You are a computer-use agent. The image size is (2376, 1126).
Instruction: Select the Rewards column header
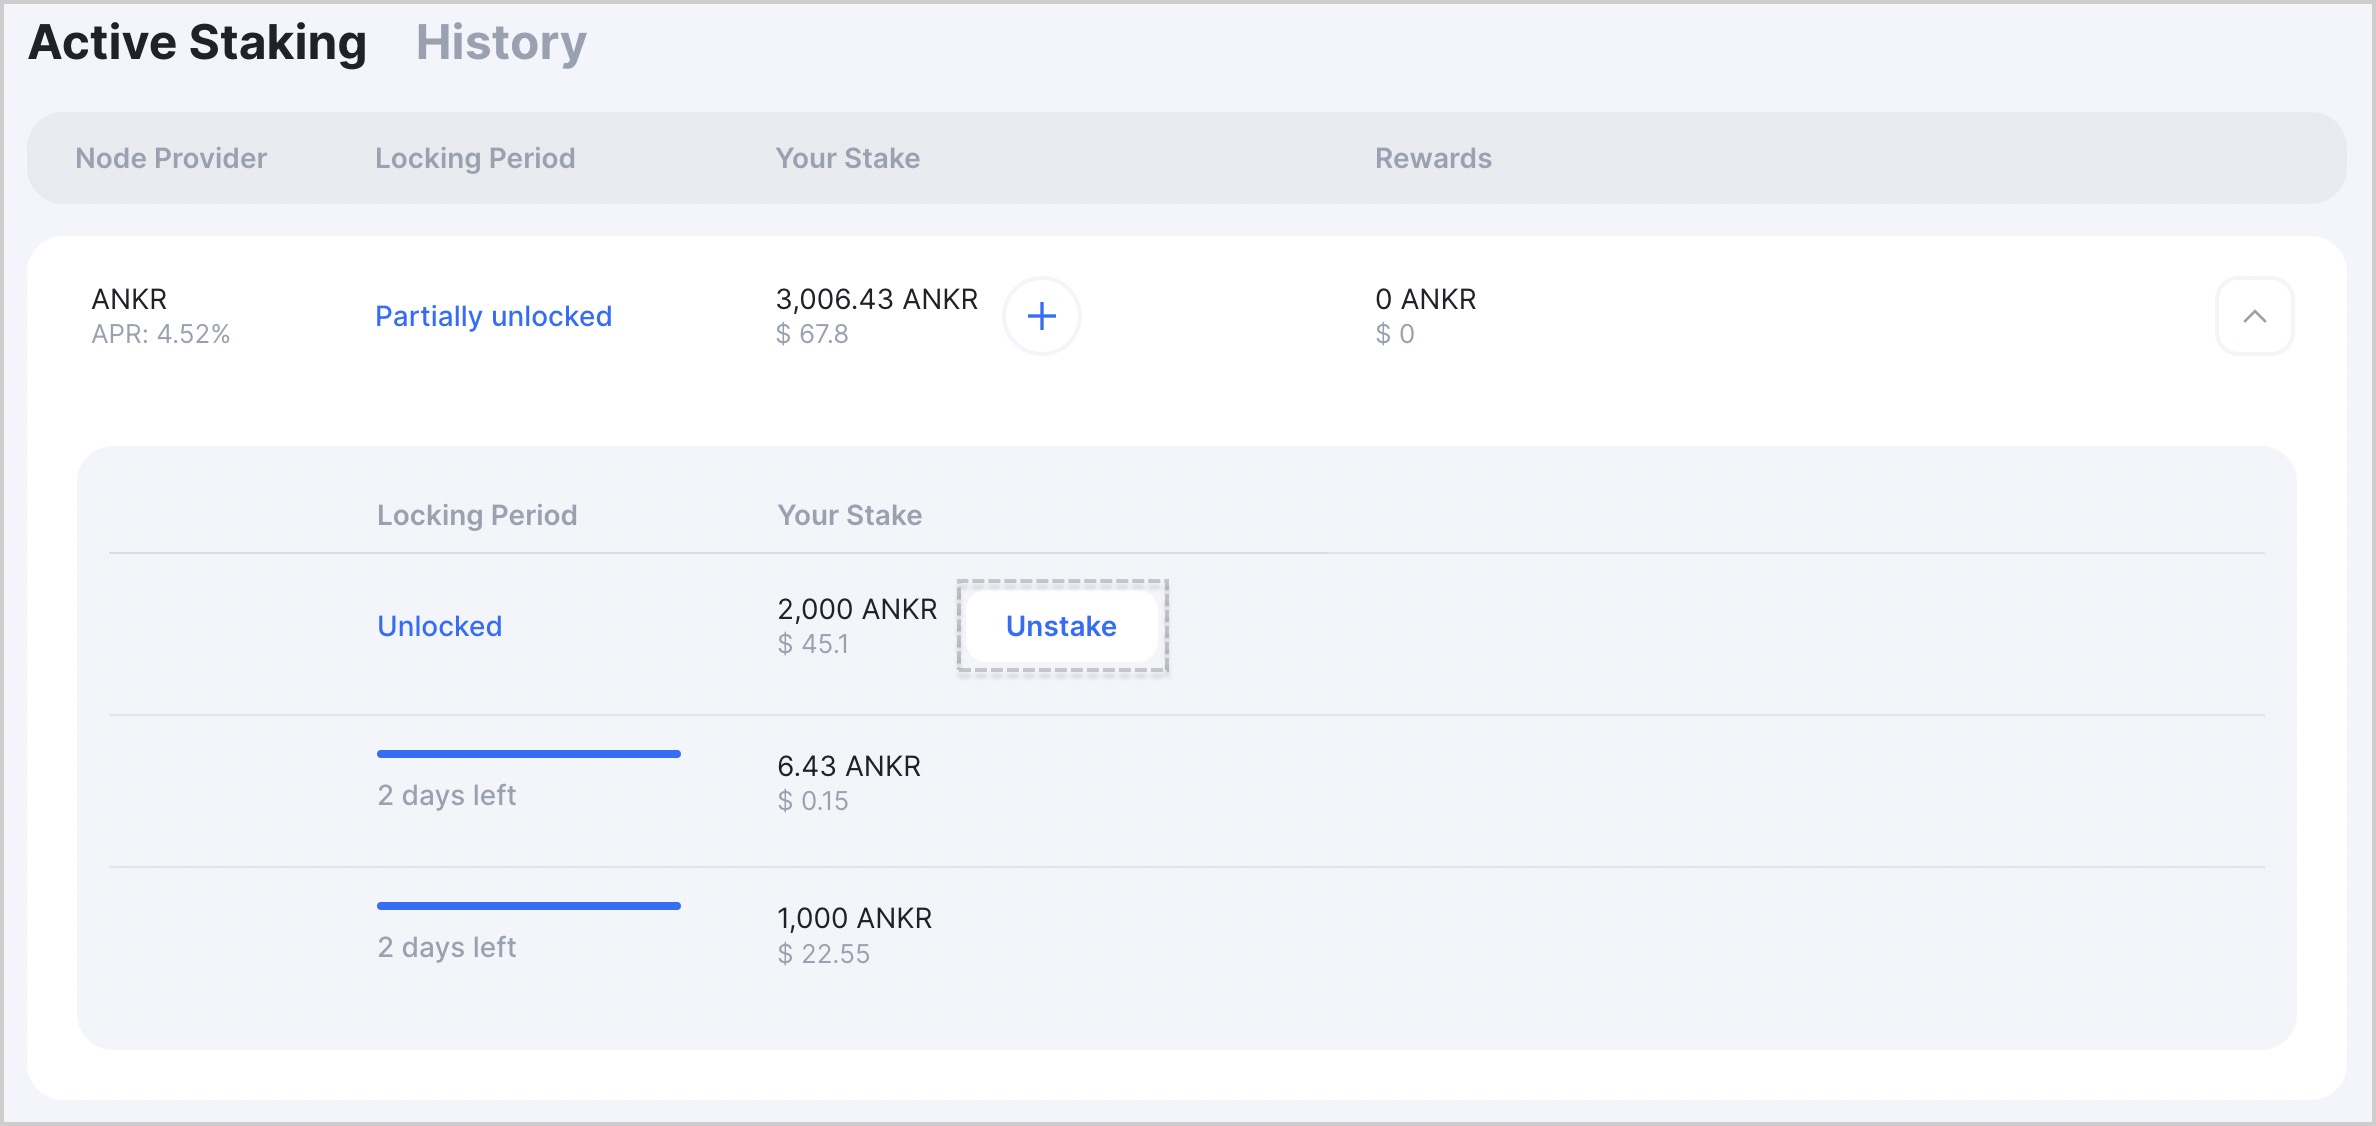[1433, 158]
